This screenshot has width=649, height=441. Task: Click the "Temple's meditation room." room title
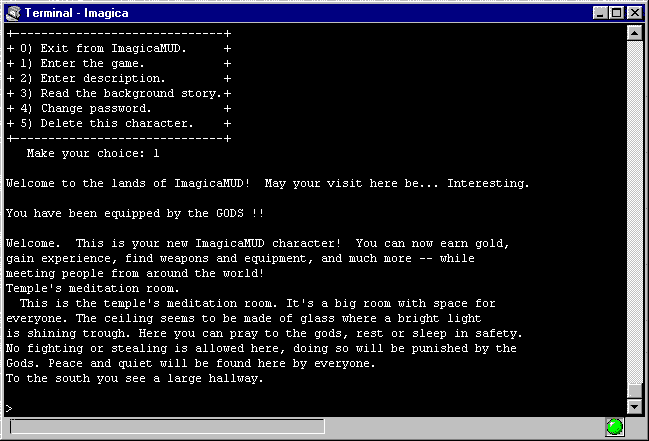pos(93,288)
